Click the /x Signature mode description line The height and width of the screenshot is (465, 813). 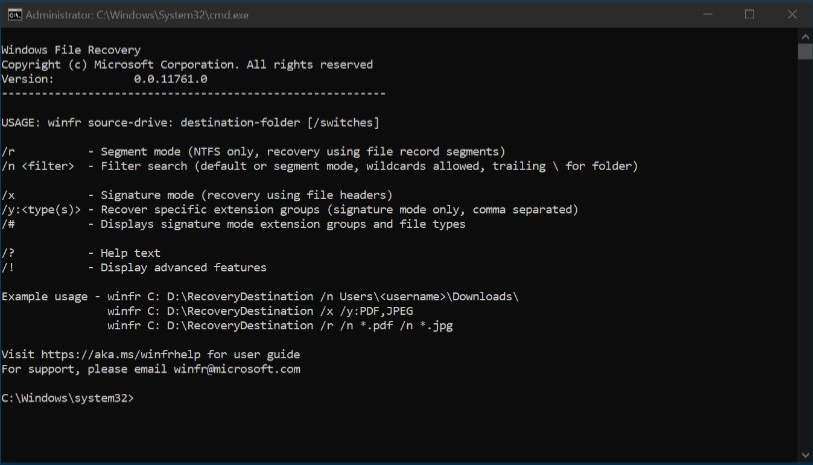click(x=197, y=195)
